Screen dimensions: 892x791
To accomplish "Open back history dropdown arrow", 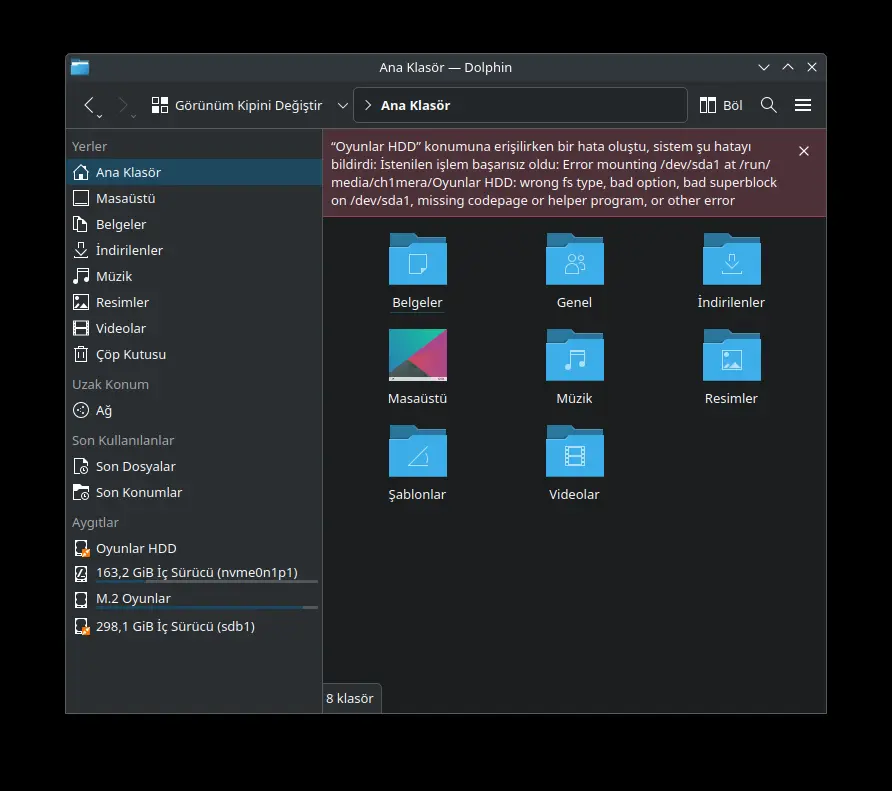I will click(100, 116).
